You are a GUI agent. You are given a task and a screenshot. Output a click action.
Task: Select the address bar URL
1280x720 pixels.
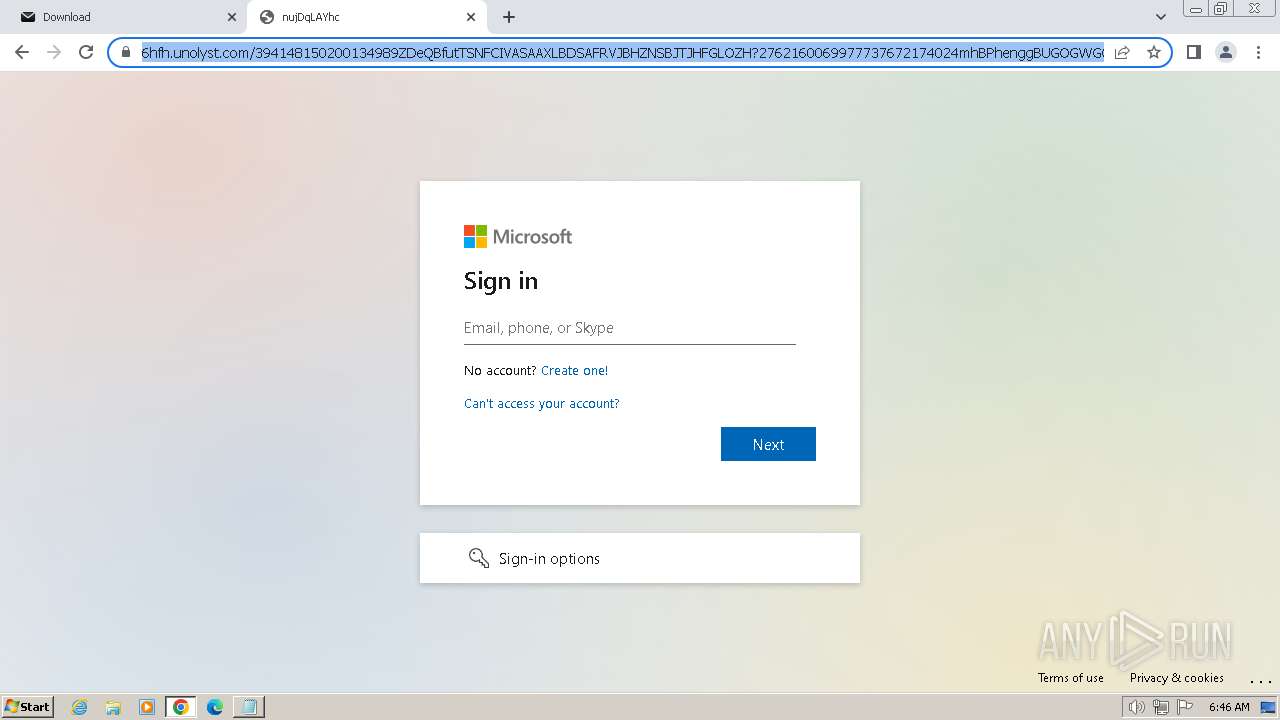622,52
